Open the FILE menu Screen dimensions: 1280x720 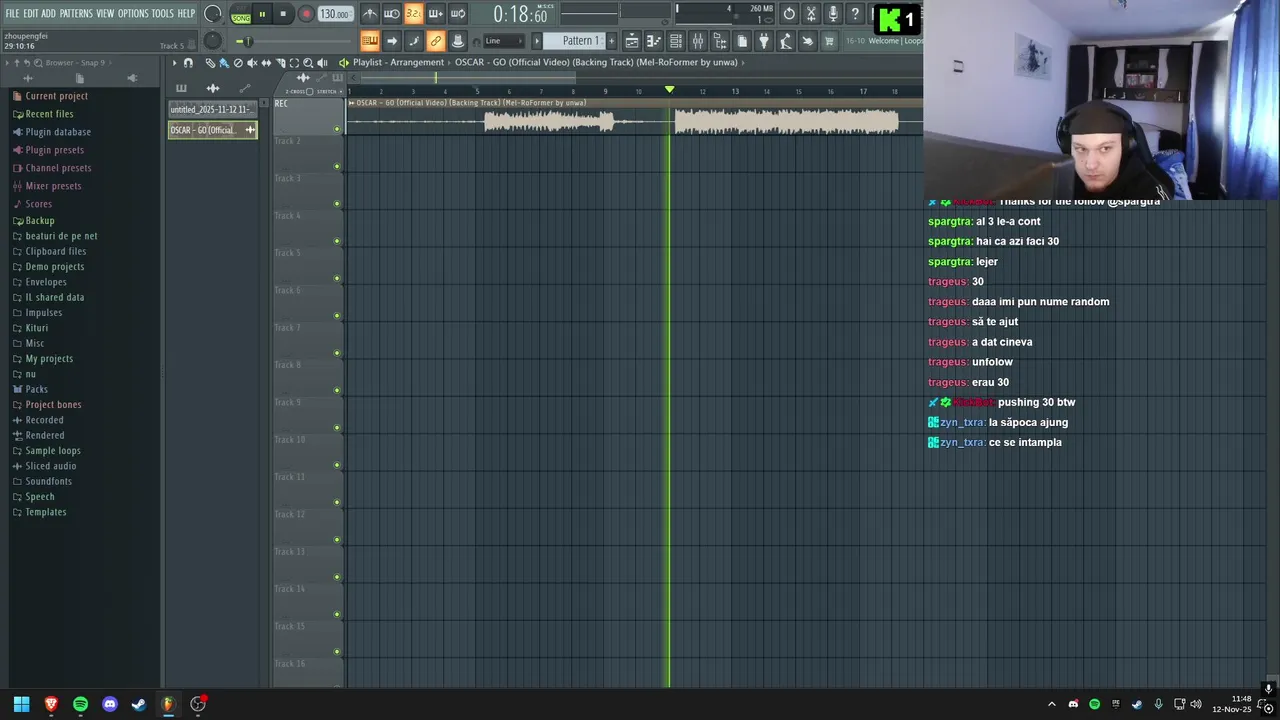[x=12, y=14]
